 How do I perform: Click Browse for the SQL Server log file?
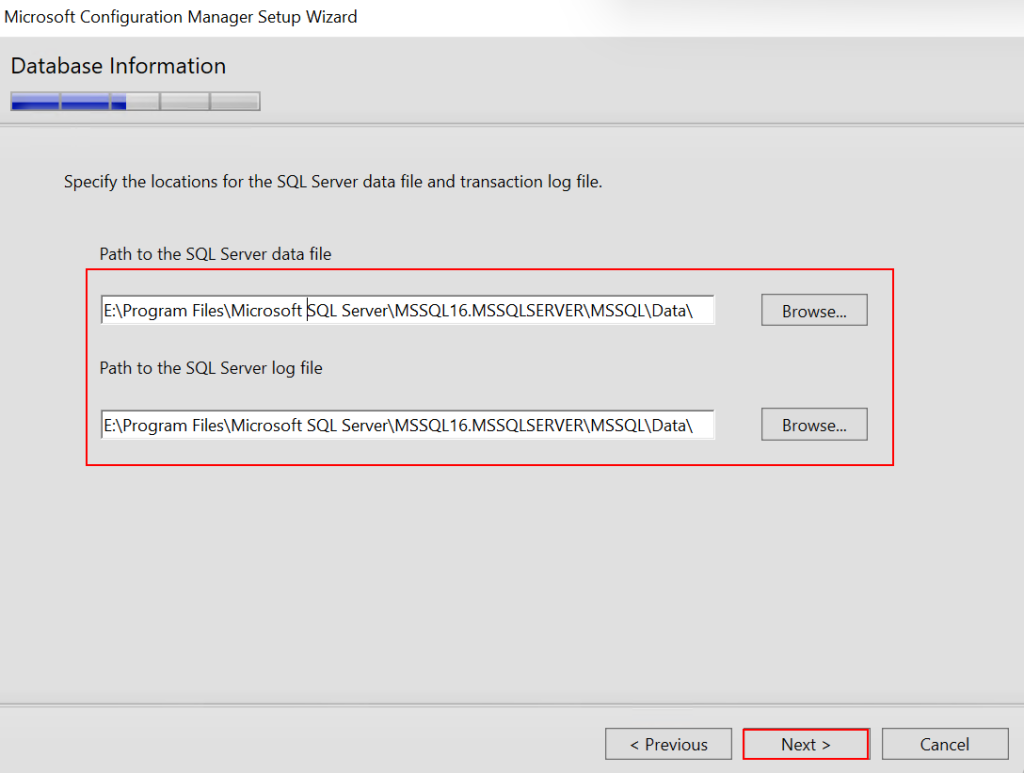click(813, 425)
